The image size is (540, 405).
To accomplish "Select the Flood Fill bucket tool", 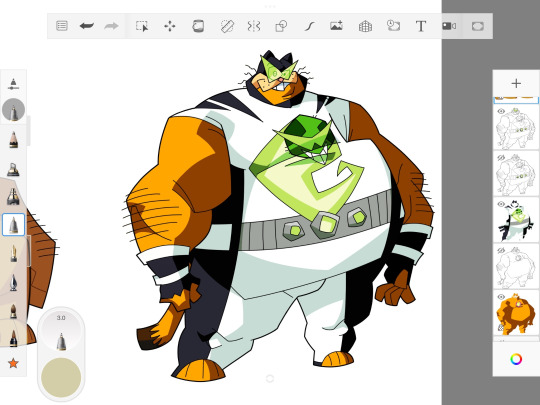I will pos(198,26).
